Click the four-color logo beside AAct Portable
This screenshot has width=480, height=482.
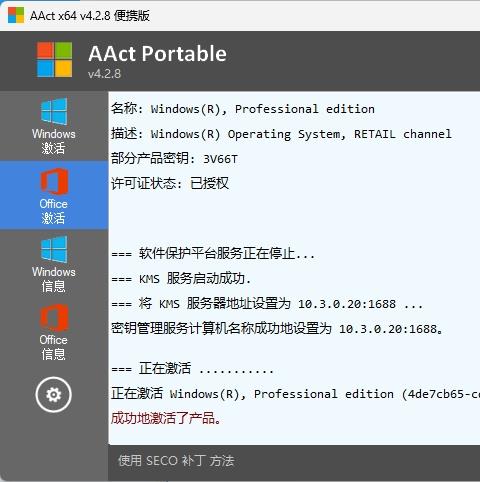54,59
